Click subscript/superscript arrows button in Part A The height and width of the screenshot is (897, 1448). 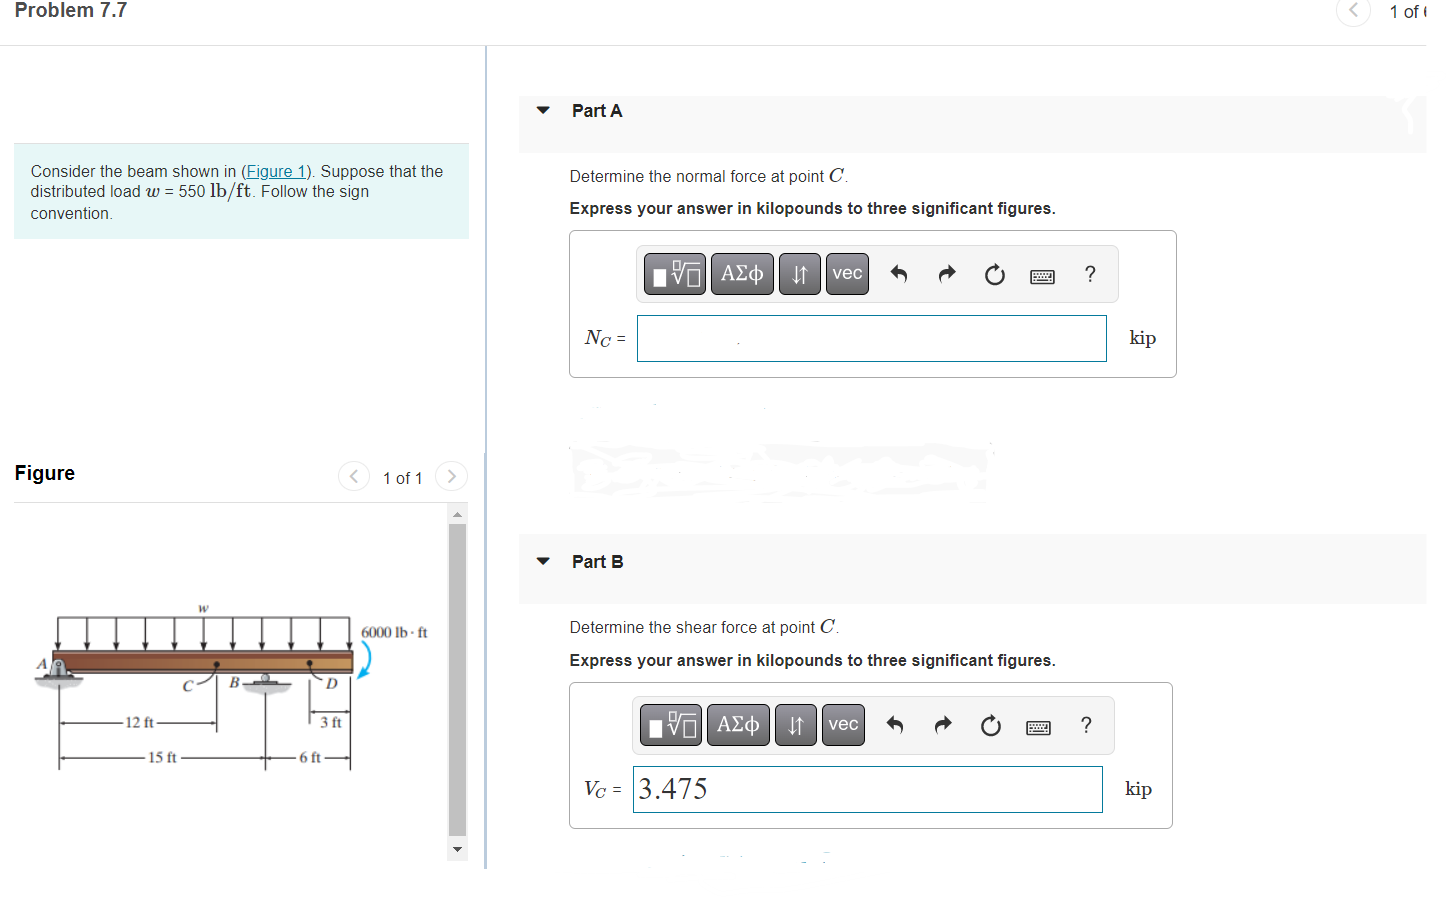coord(800,273)
